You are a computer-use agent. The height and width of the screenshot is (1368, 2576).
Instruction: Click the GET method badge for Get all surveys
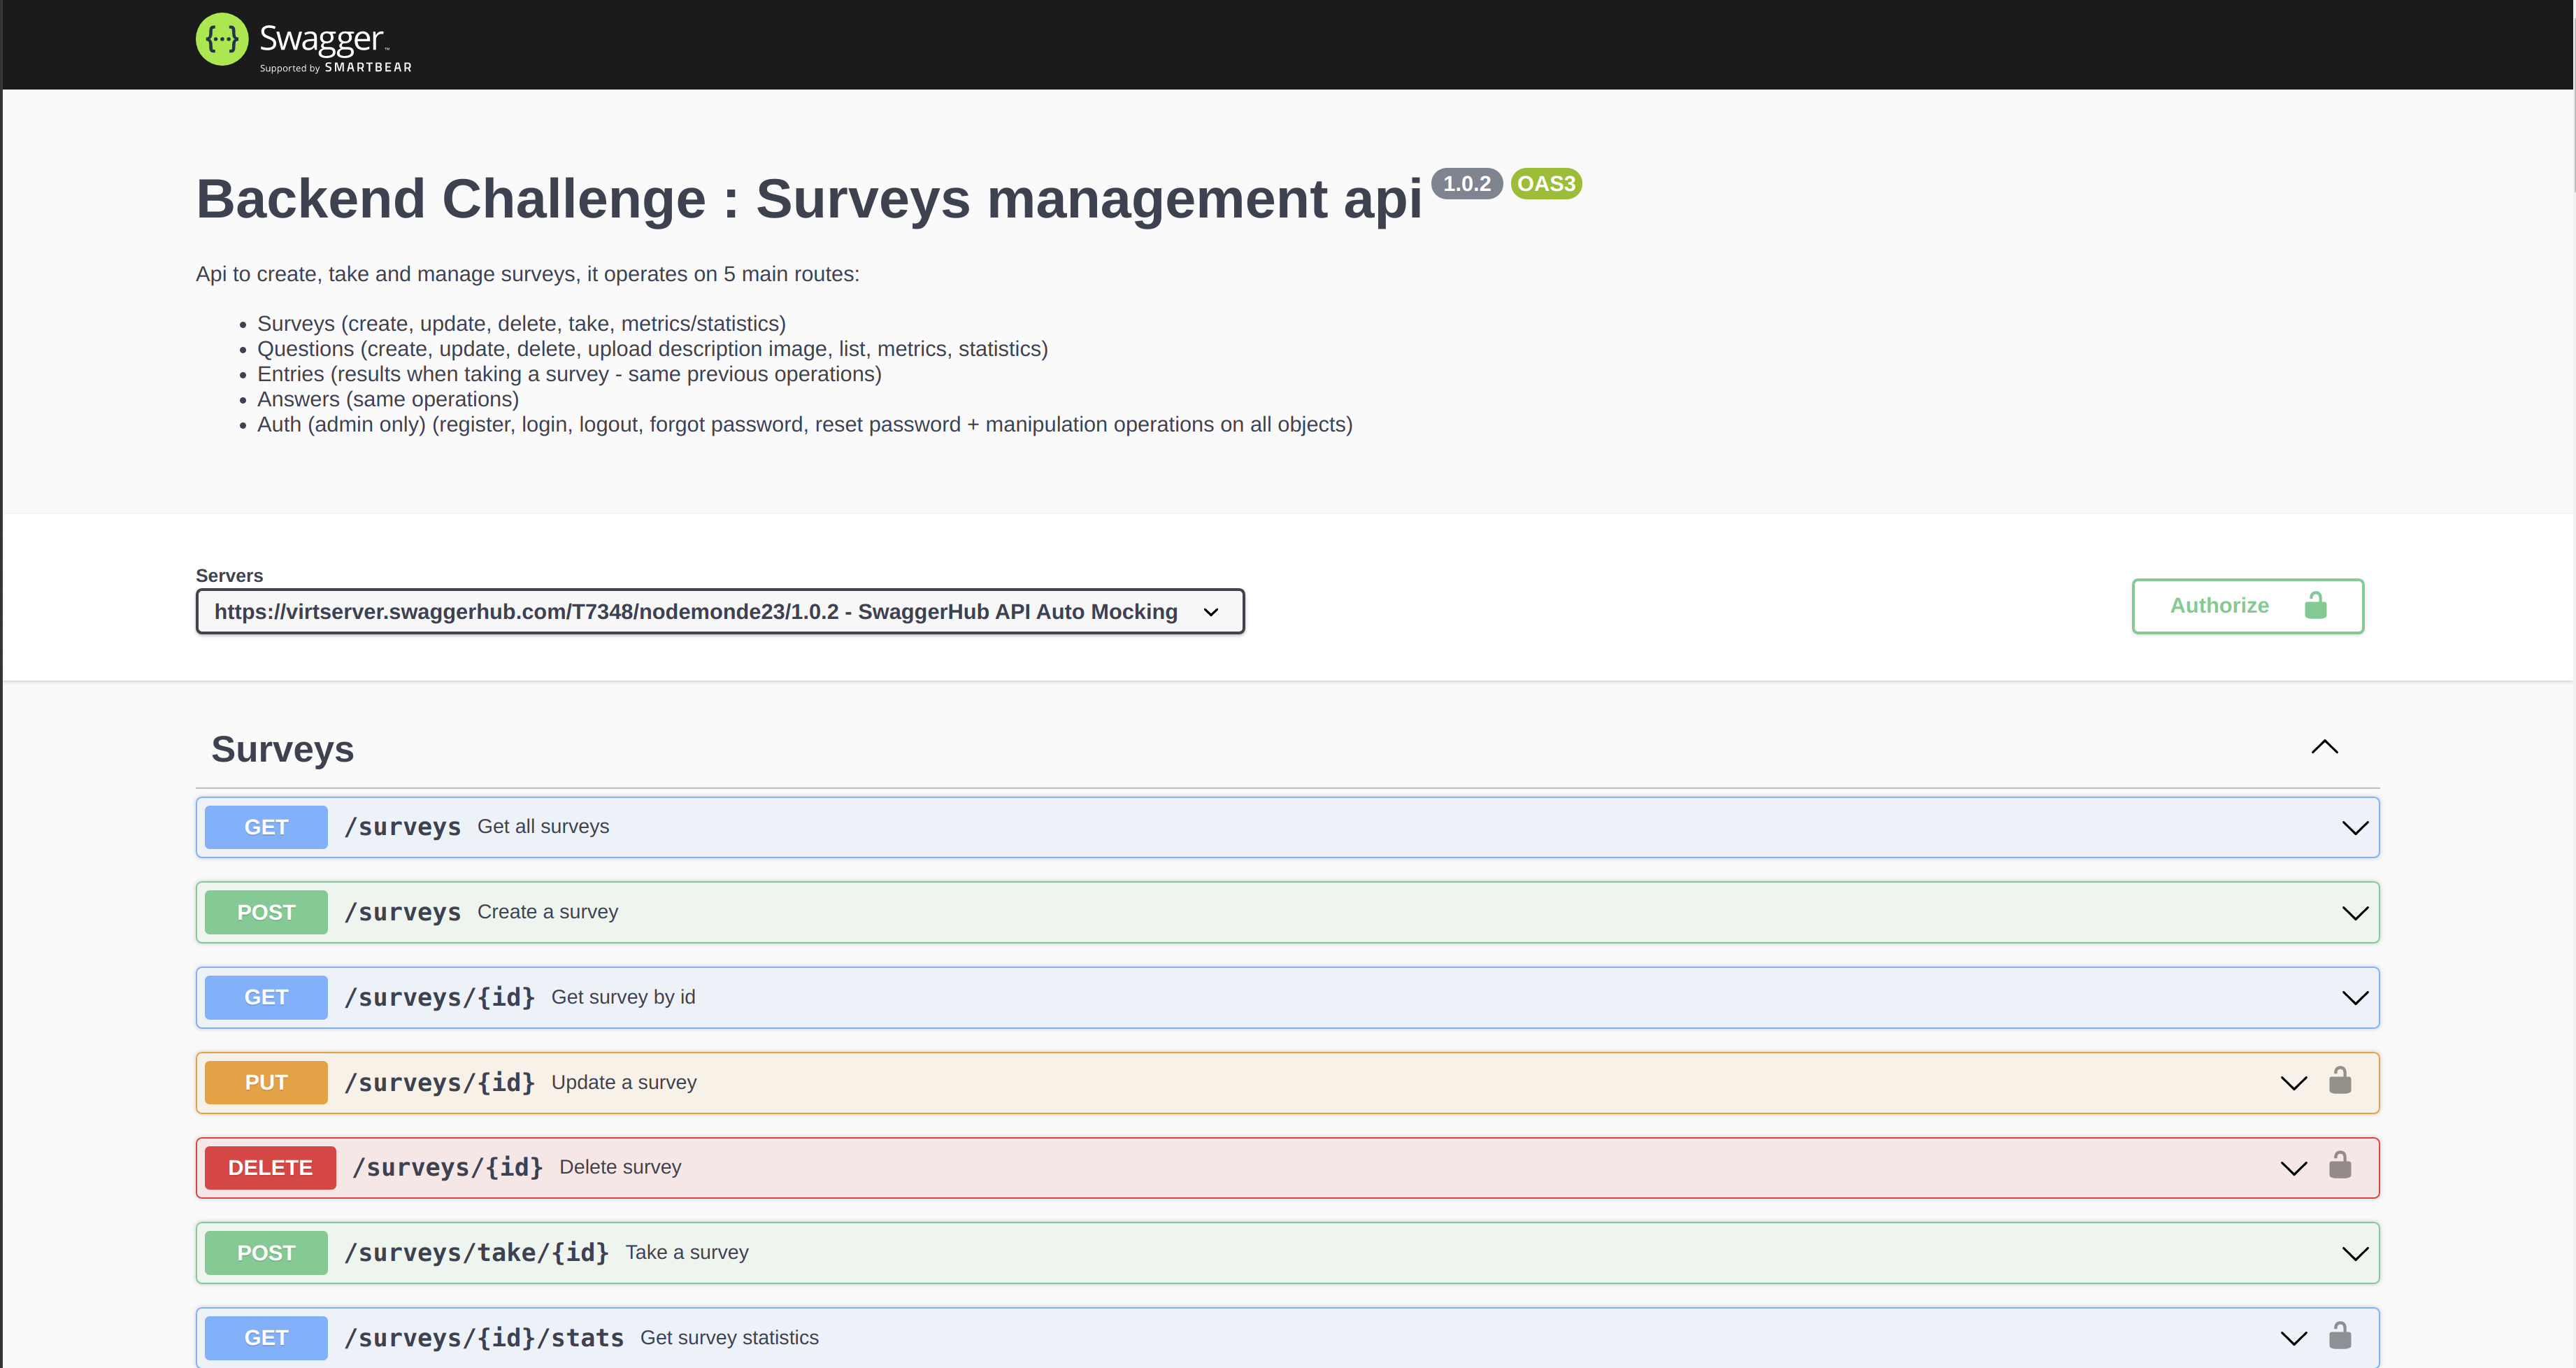click(x=266, y=827)
